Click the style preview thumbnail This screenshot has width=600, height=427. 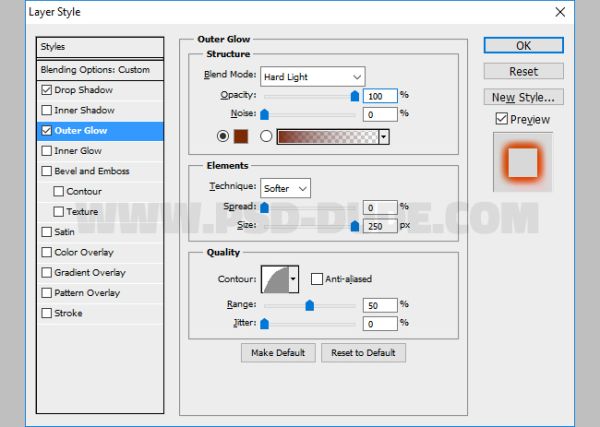[x=523, y=162]
